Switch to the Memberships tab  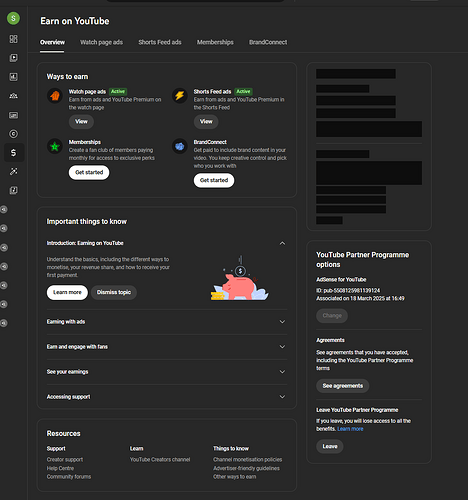pos(215,42)
